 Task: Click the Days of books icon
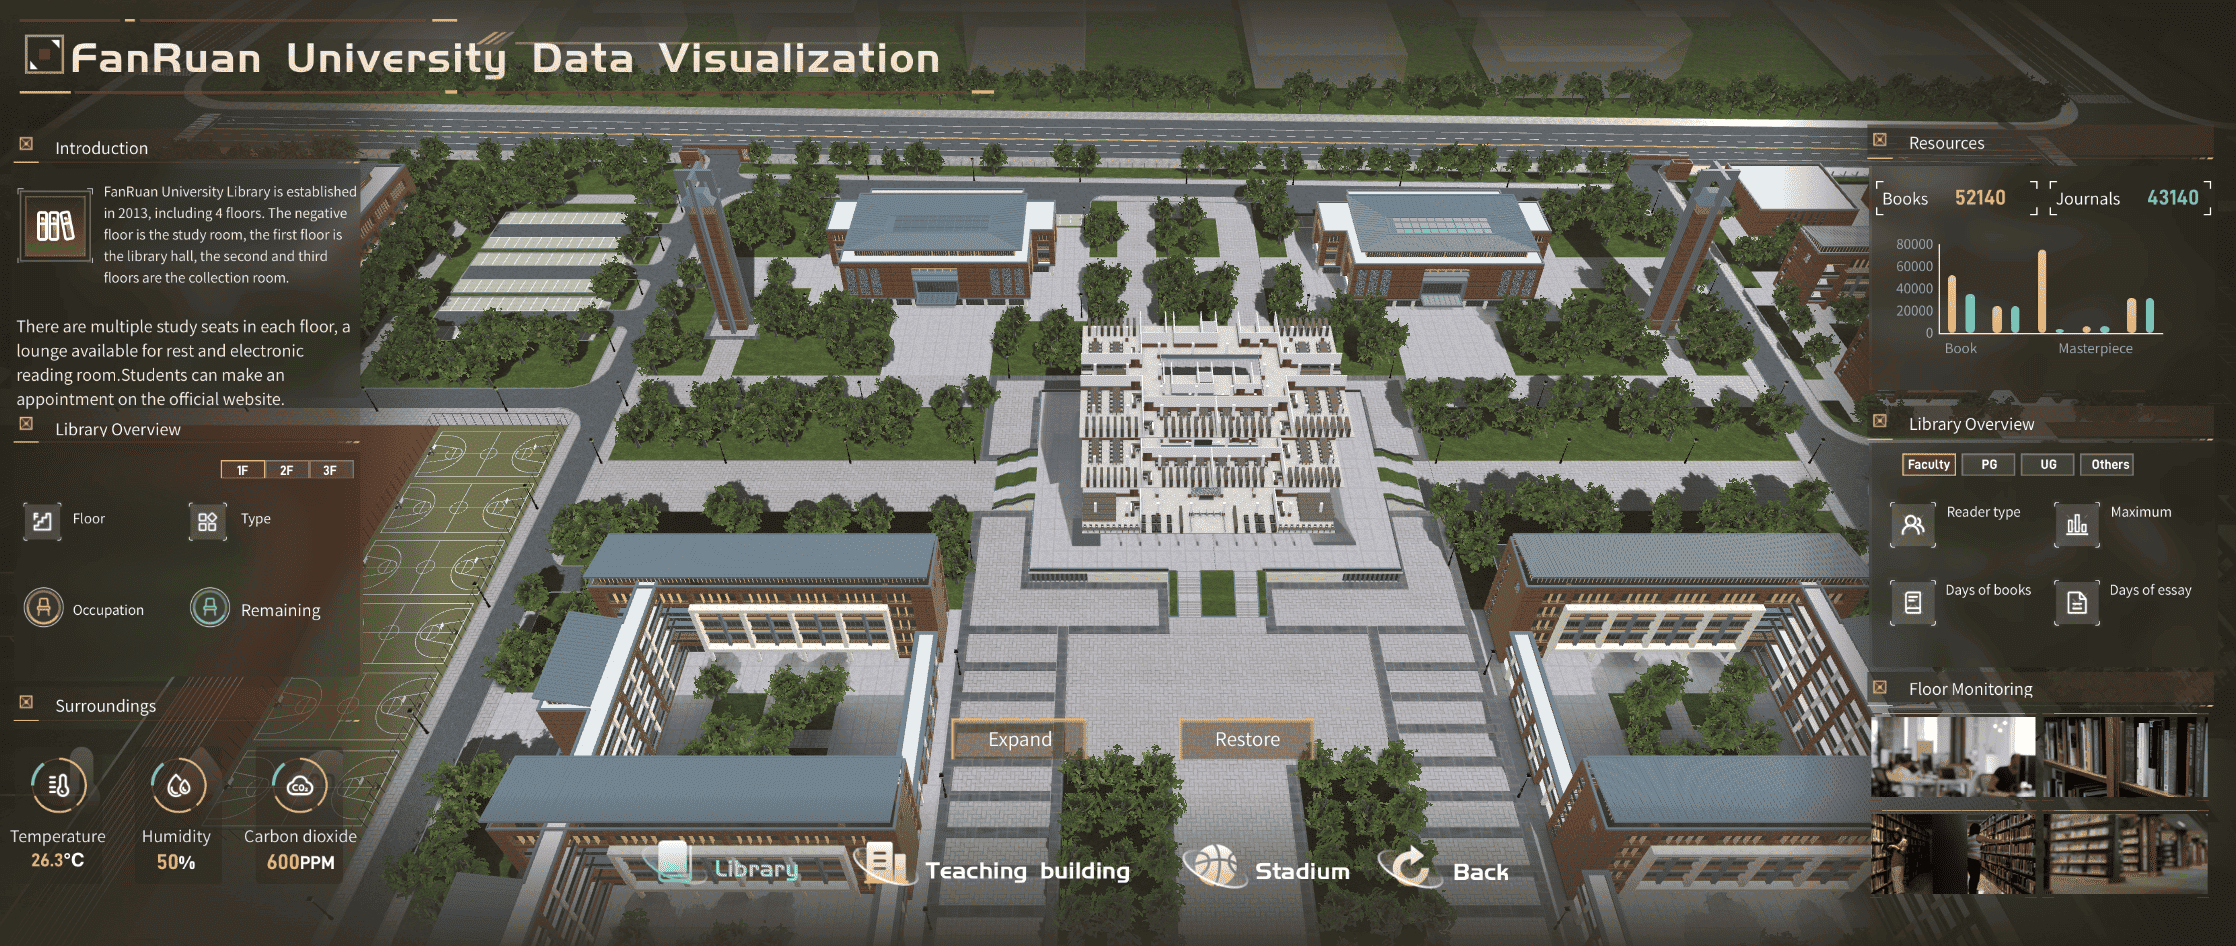pos(1913,602)
